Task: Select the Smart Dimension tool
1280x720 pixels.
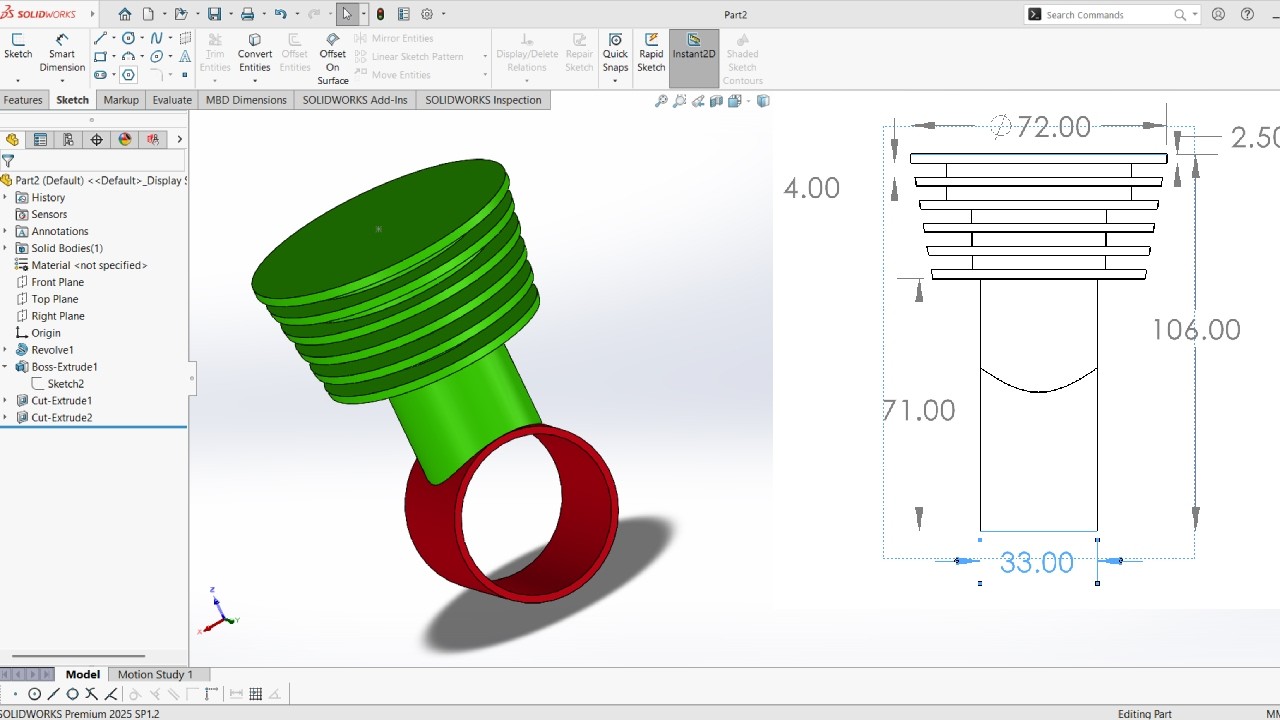Action: coord(62,54)
